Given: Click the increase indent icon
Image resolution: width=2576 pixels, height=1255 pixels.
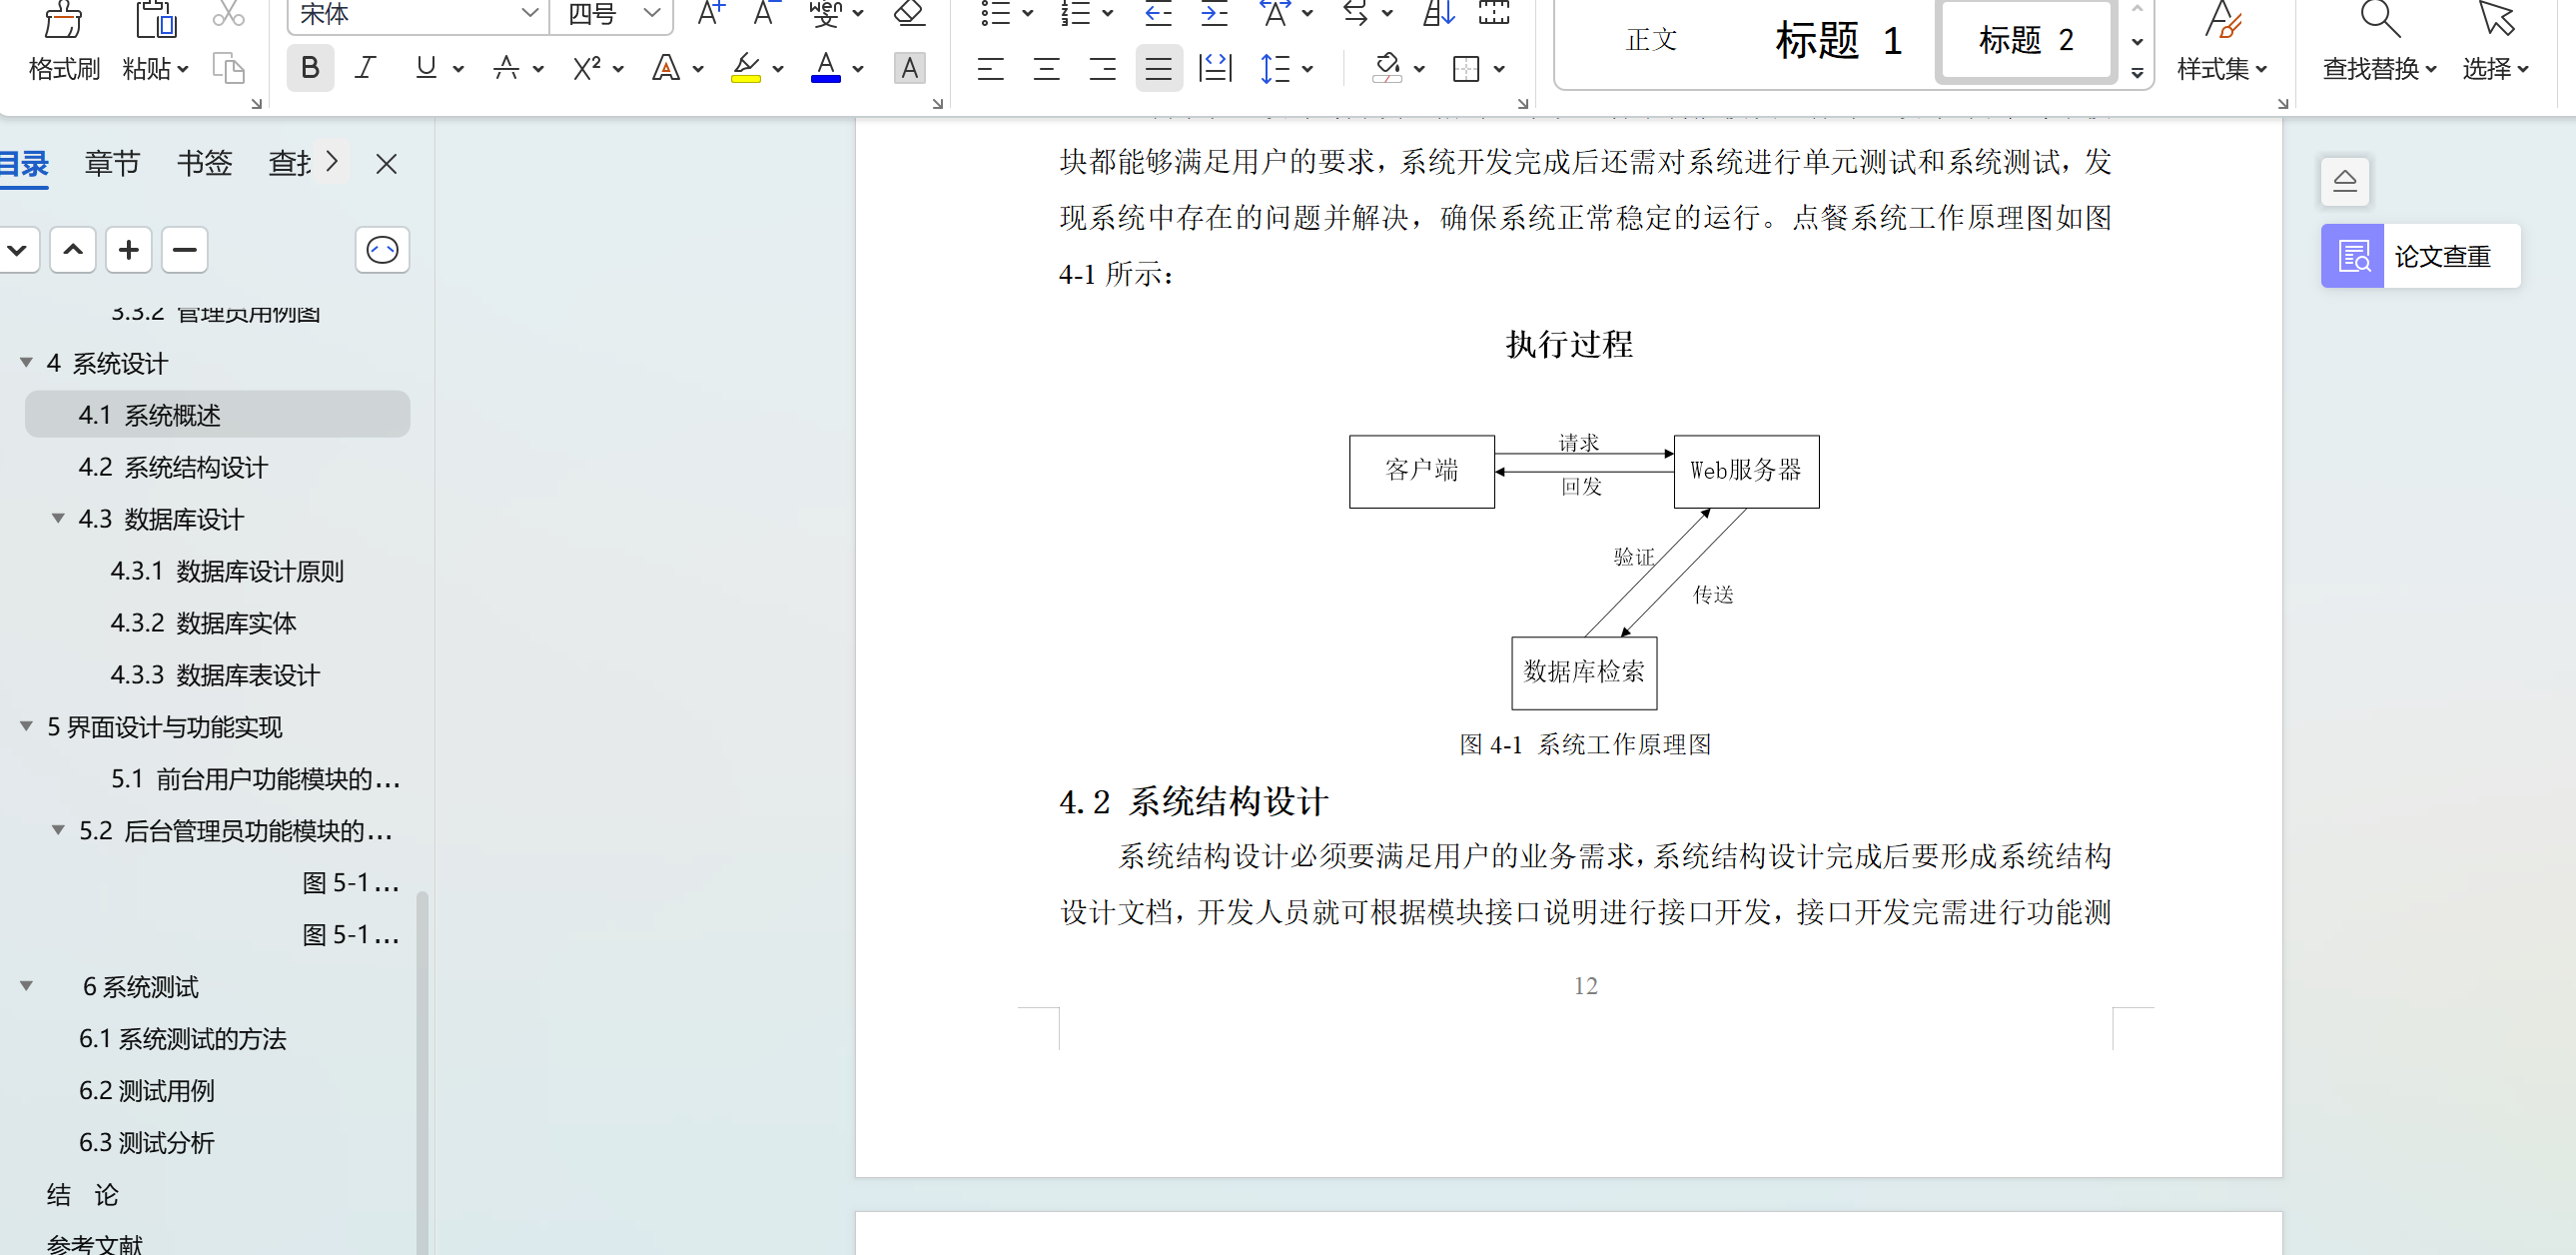Looking at the screenshot, I should tap(1214, 13).
